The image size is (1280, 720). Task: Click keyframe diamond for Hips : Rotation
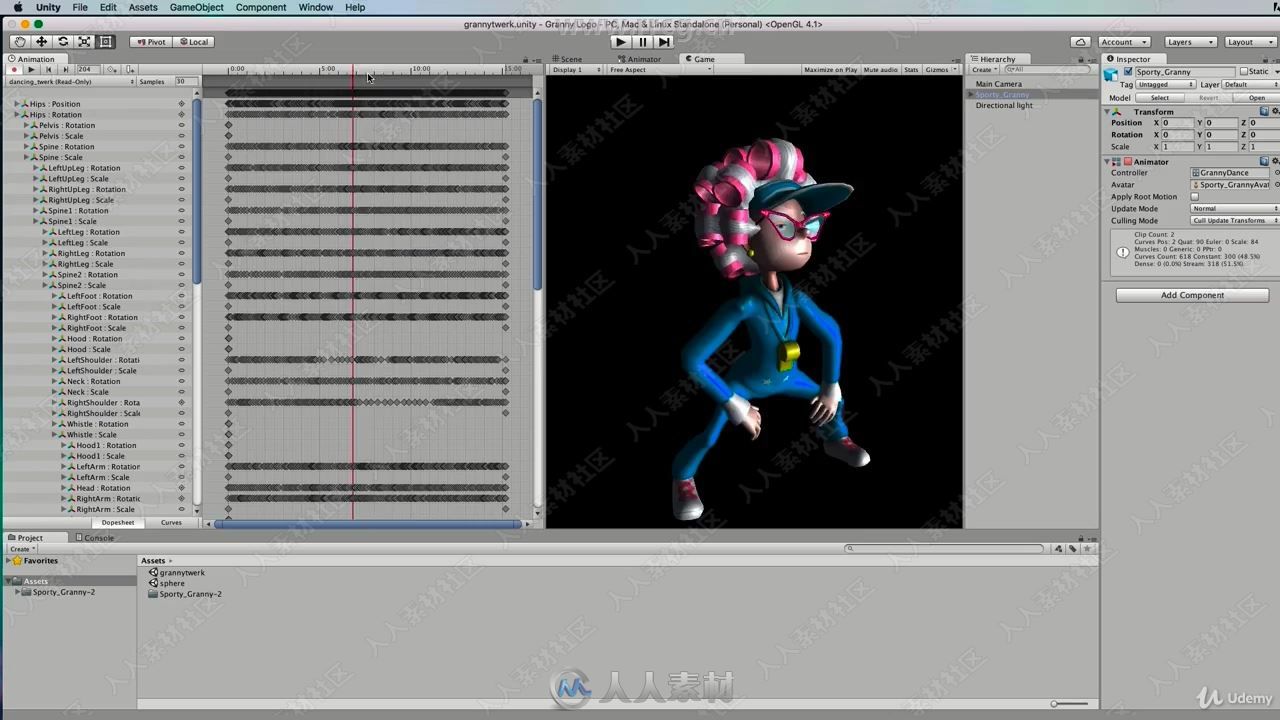tap(181, 114)
